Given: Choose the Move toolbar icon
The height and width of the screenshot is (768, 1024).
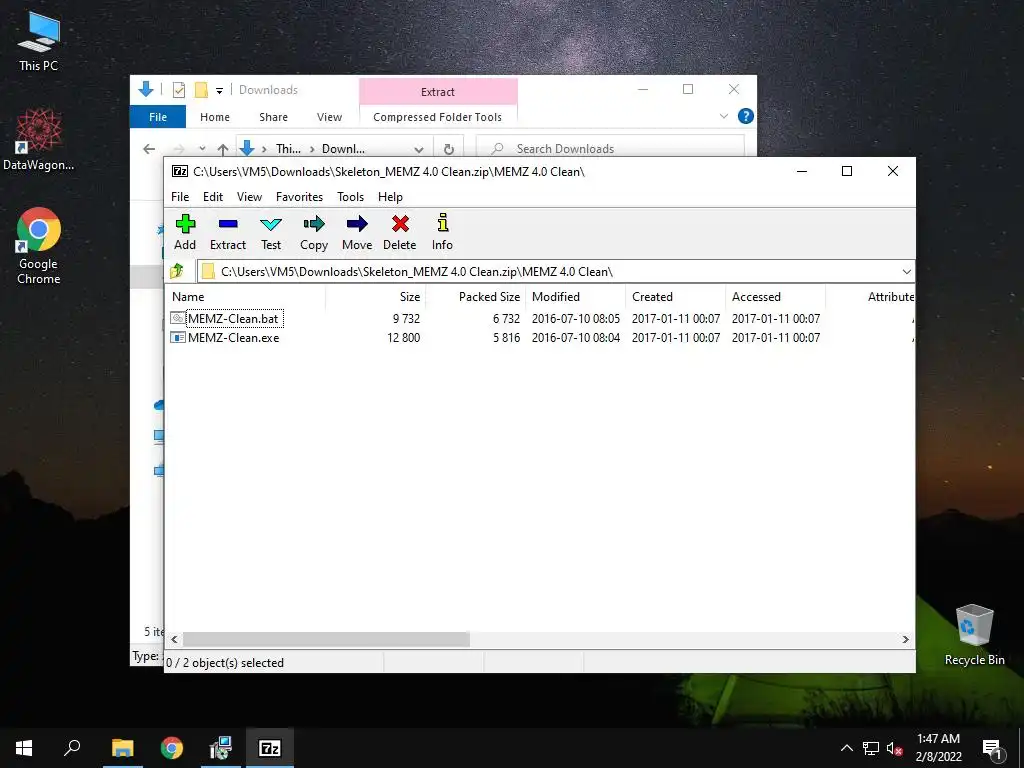Looking at the screenshot, I should [x=357, y=232].
